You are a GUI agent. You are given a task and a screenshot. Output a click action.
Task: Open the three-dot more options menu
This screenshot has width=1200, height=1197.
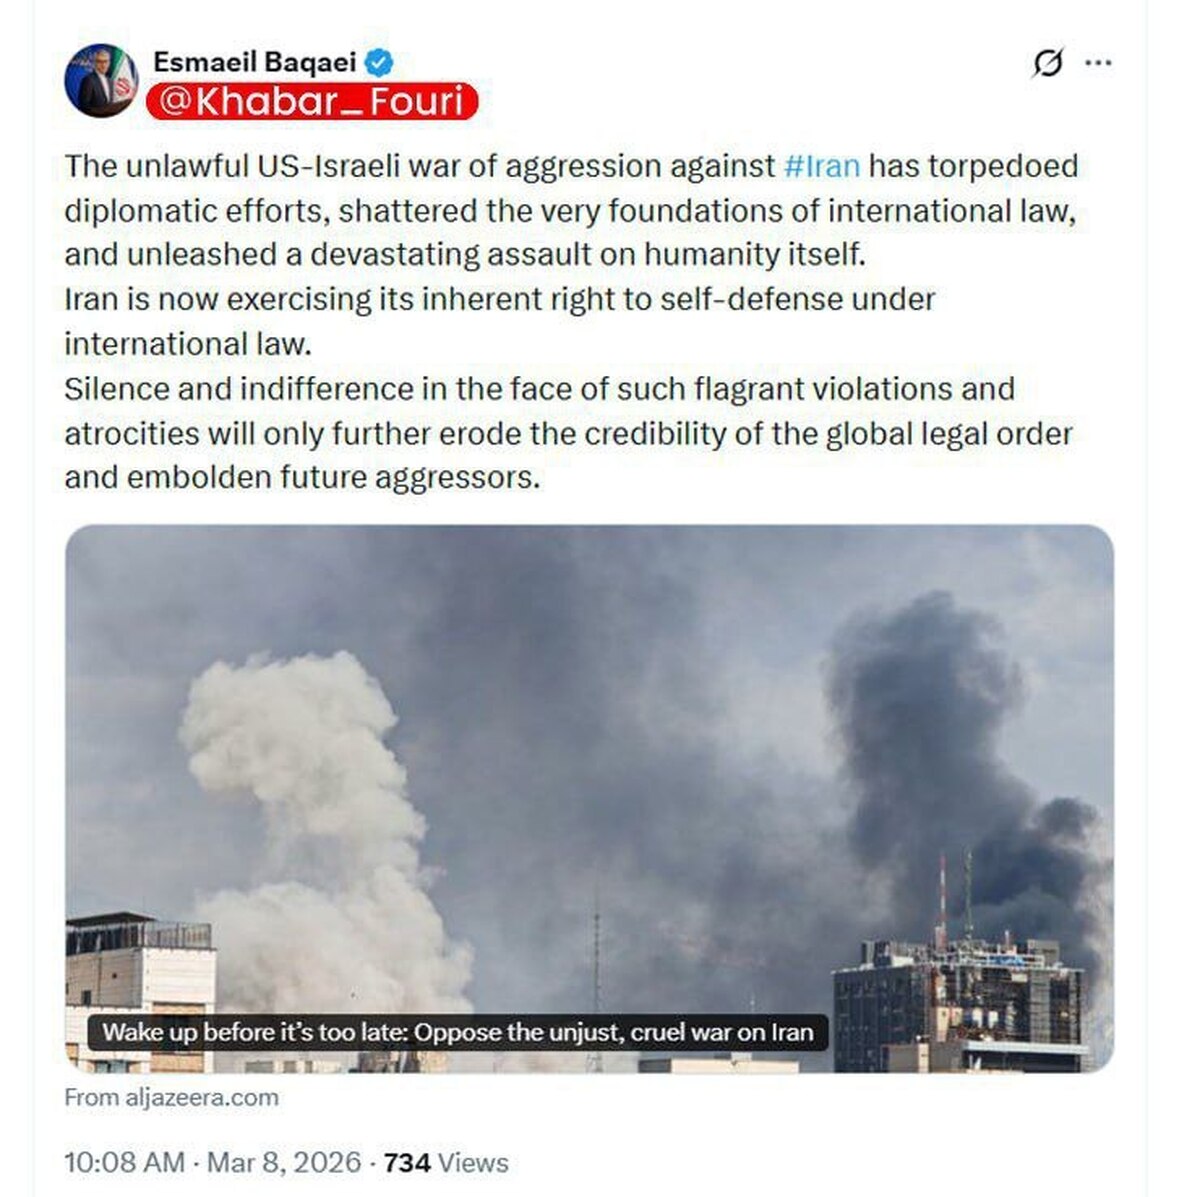(x=1098, y=63)
